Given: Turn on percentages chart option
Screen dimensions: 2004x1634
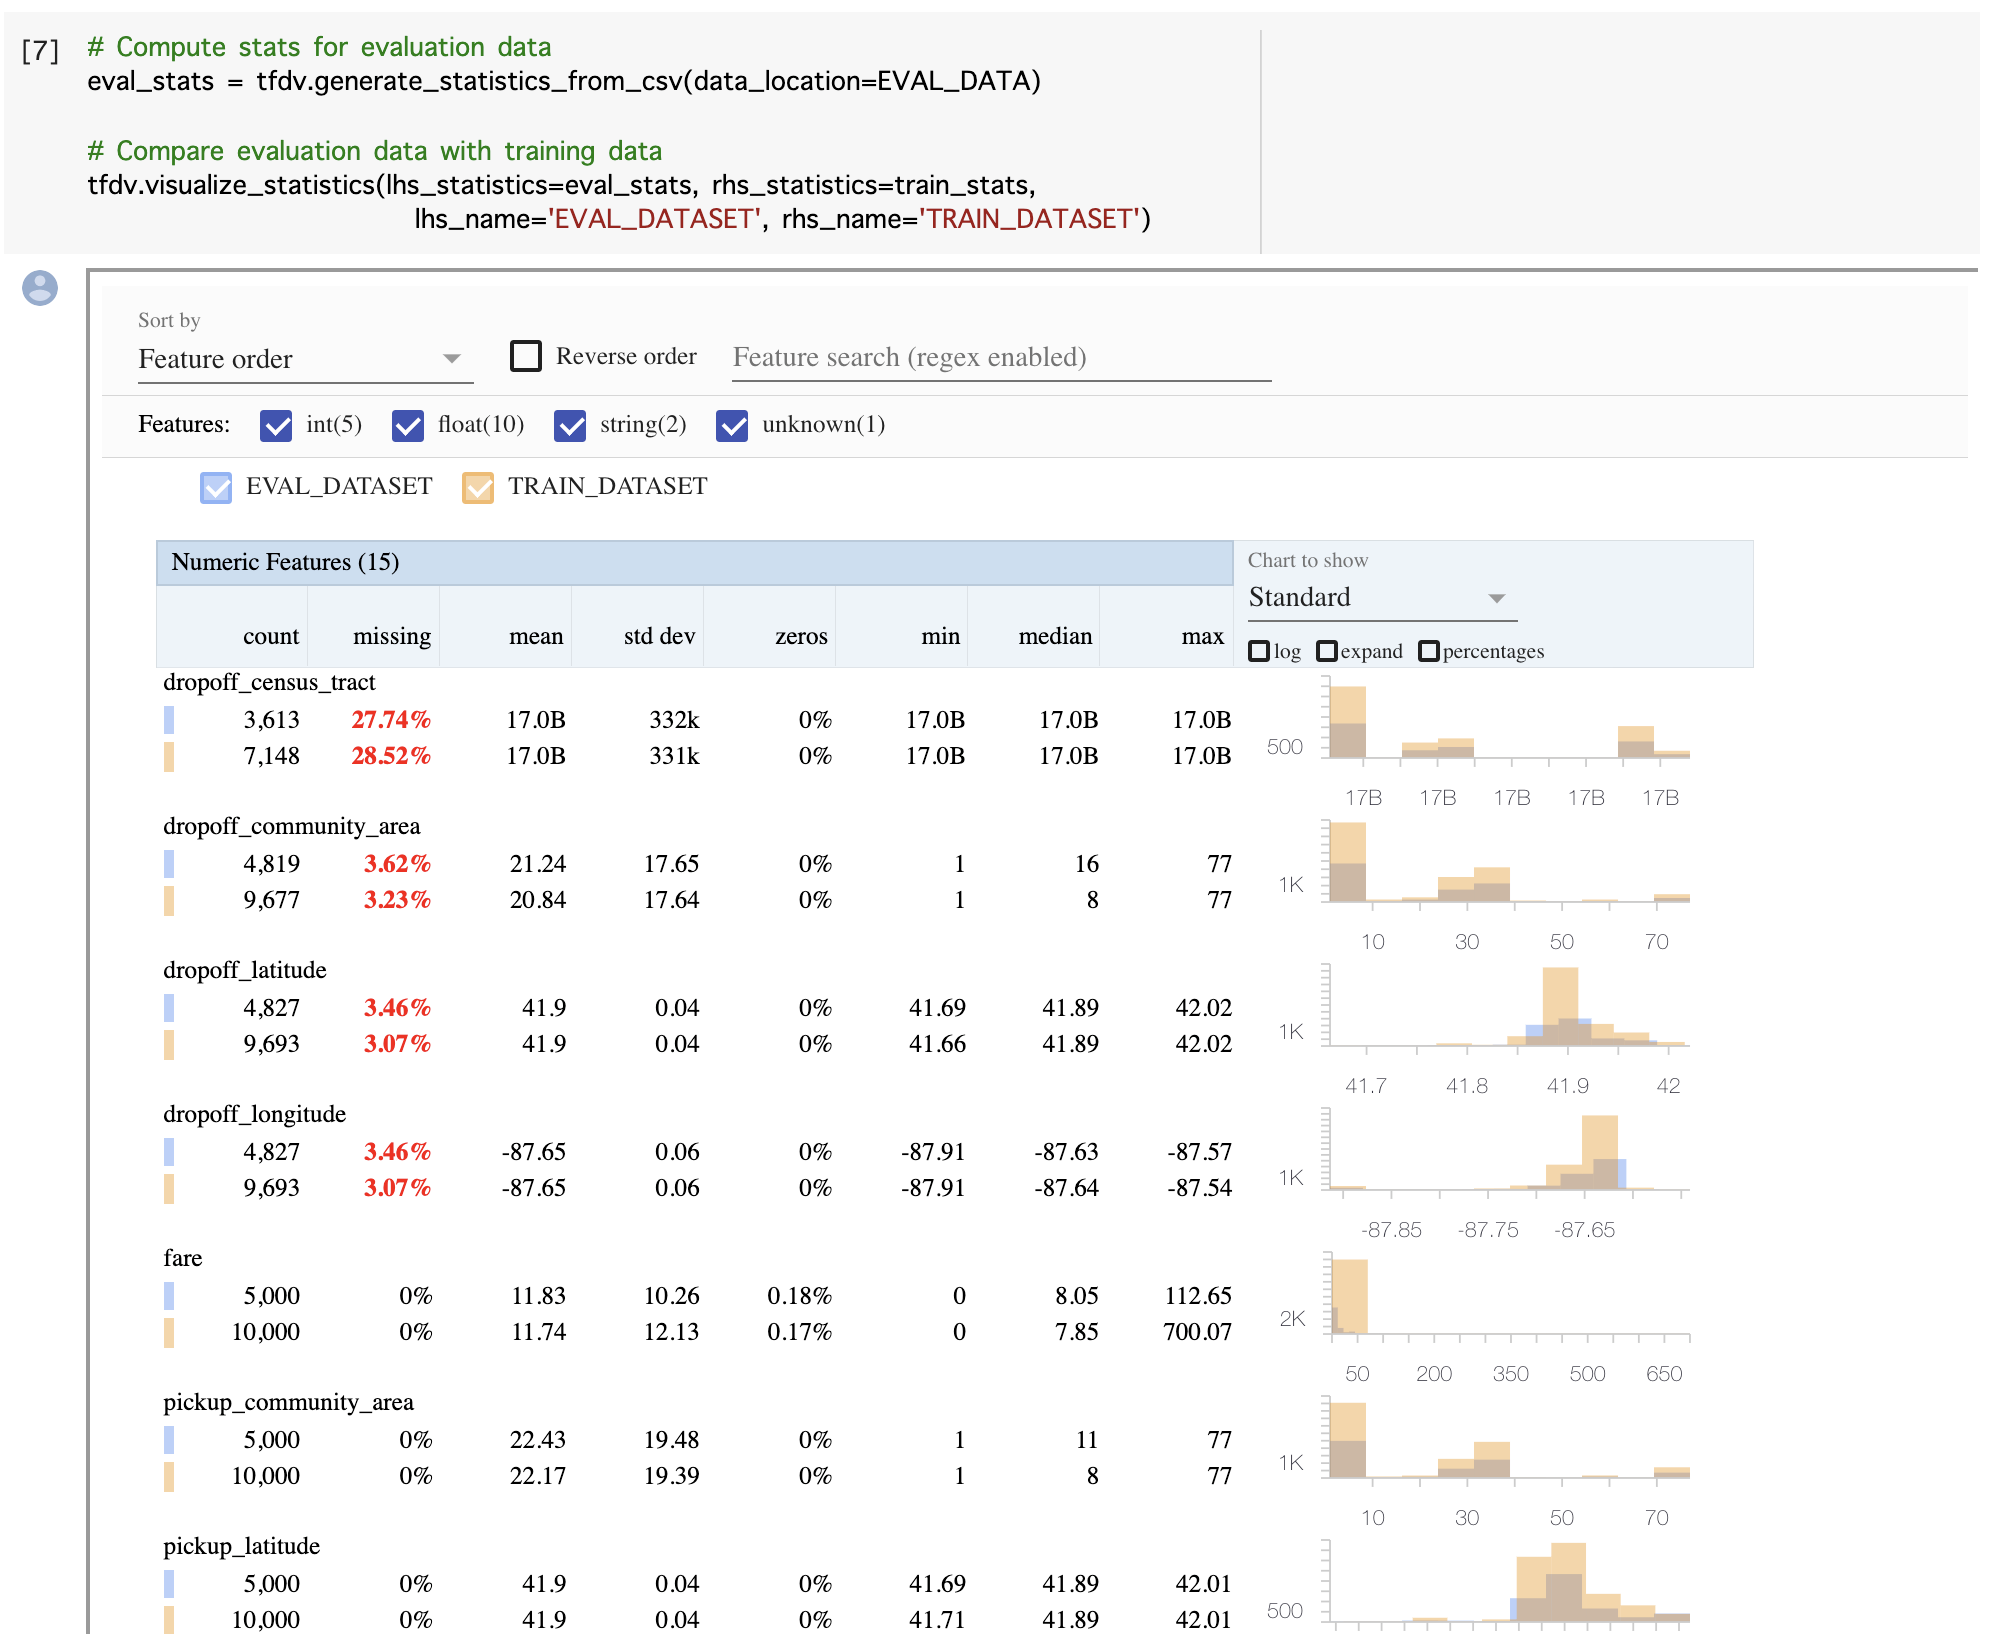Looking at the screenshot, I should 1429,651.
